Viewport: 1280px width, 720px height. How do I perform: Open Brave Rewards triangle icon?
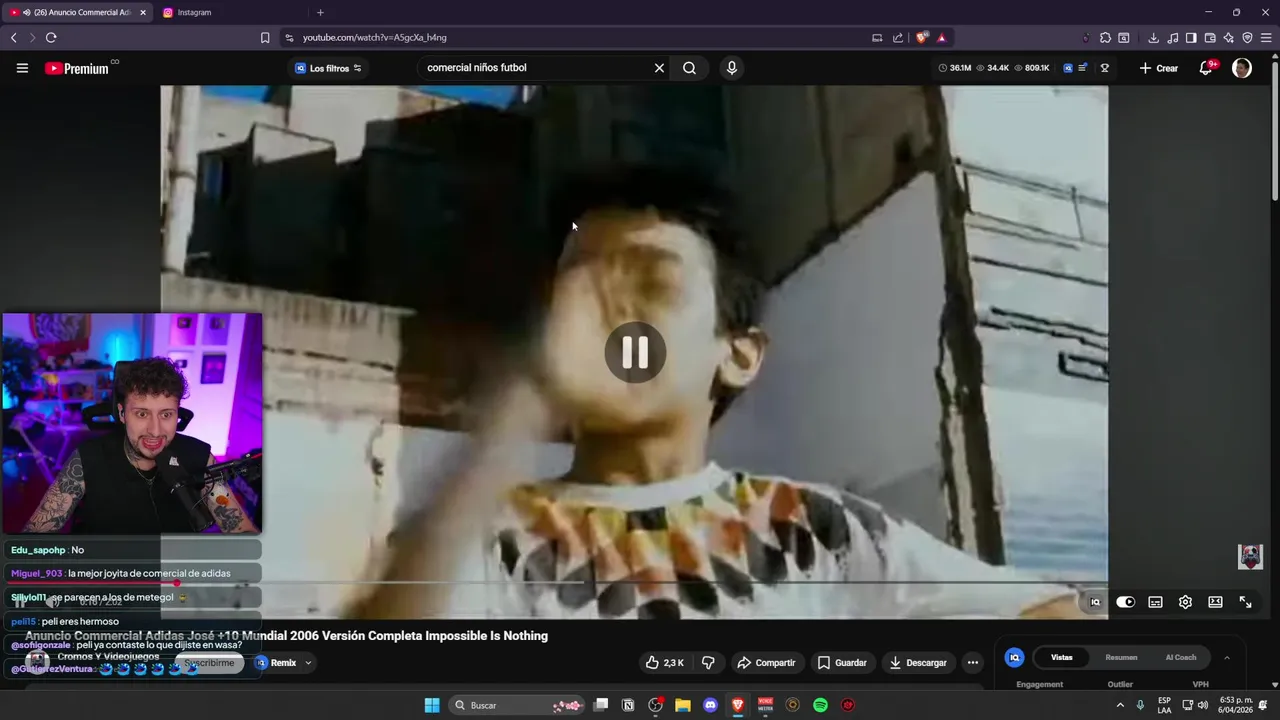[x=941, y=37]
